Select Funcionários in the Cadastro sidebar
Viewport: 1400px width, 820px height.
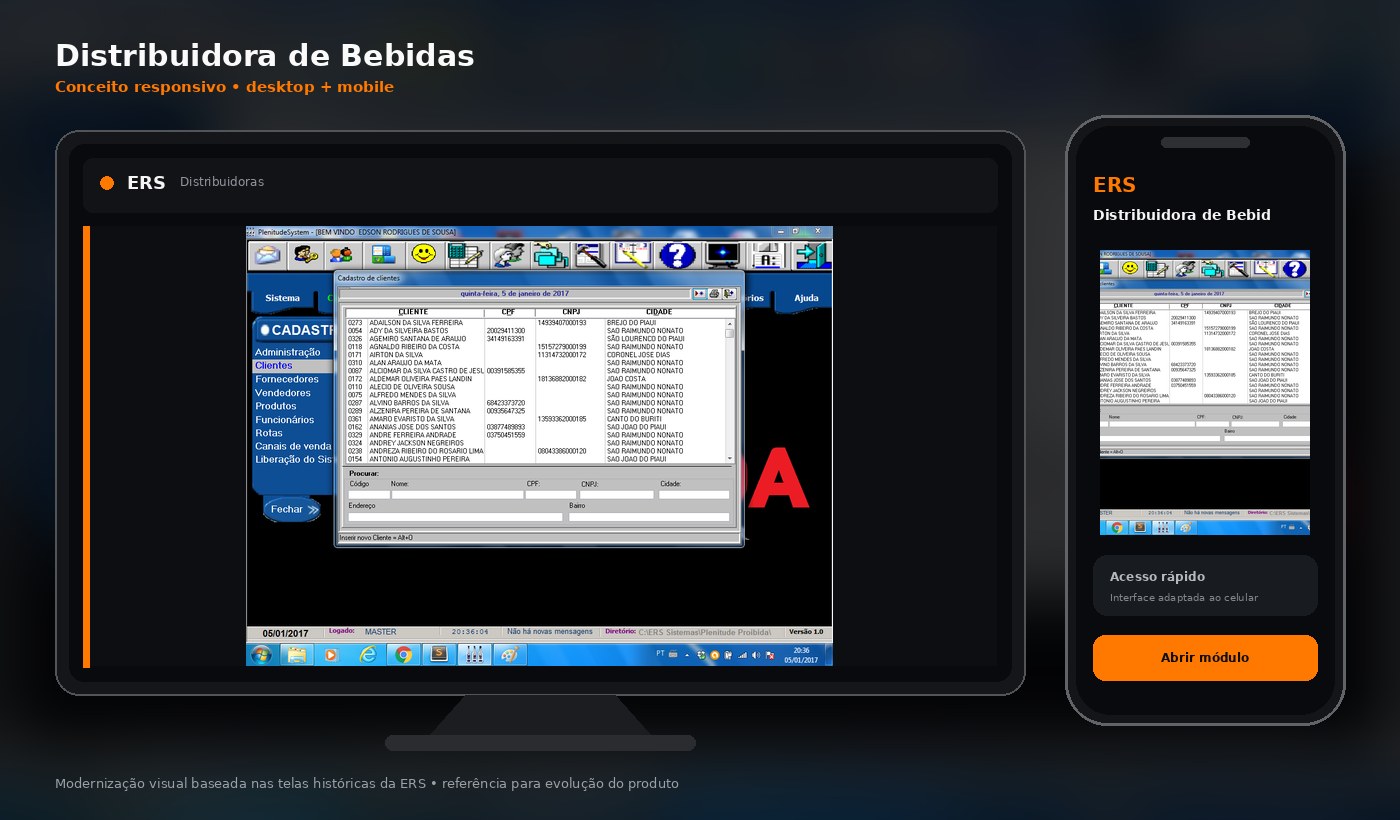click(x=285, y=420)
